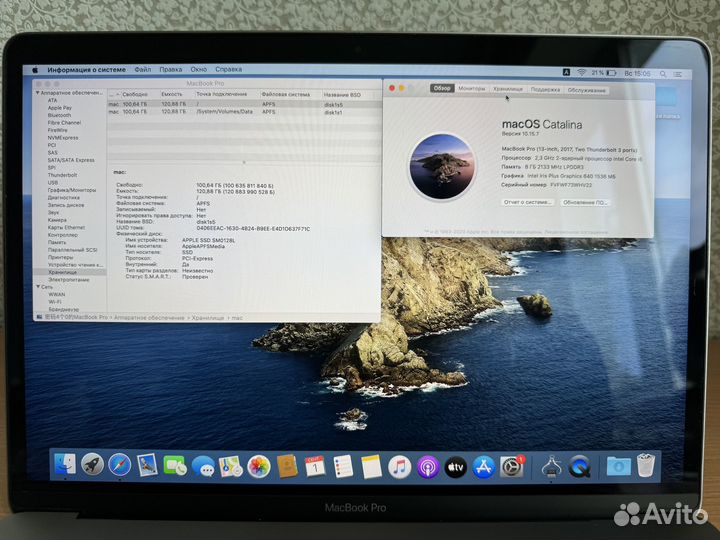720x540 pixels.
Task: Select Bluetooth in the sidebar
Action: (x=59, y=115)
